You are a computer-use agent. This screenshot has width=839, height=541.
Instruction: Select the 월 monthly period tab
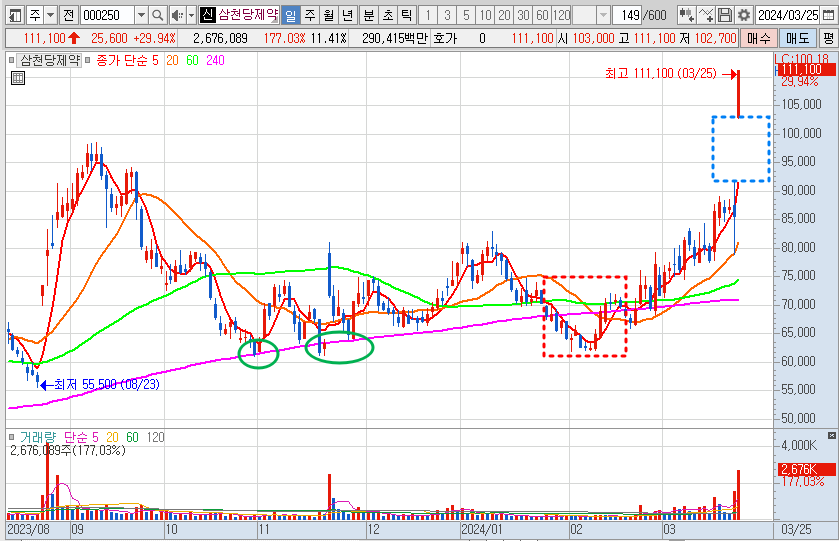click(329, 16)
